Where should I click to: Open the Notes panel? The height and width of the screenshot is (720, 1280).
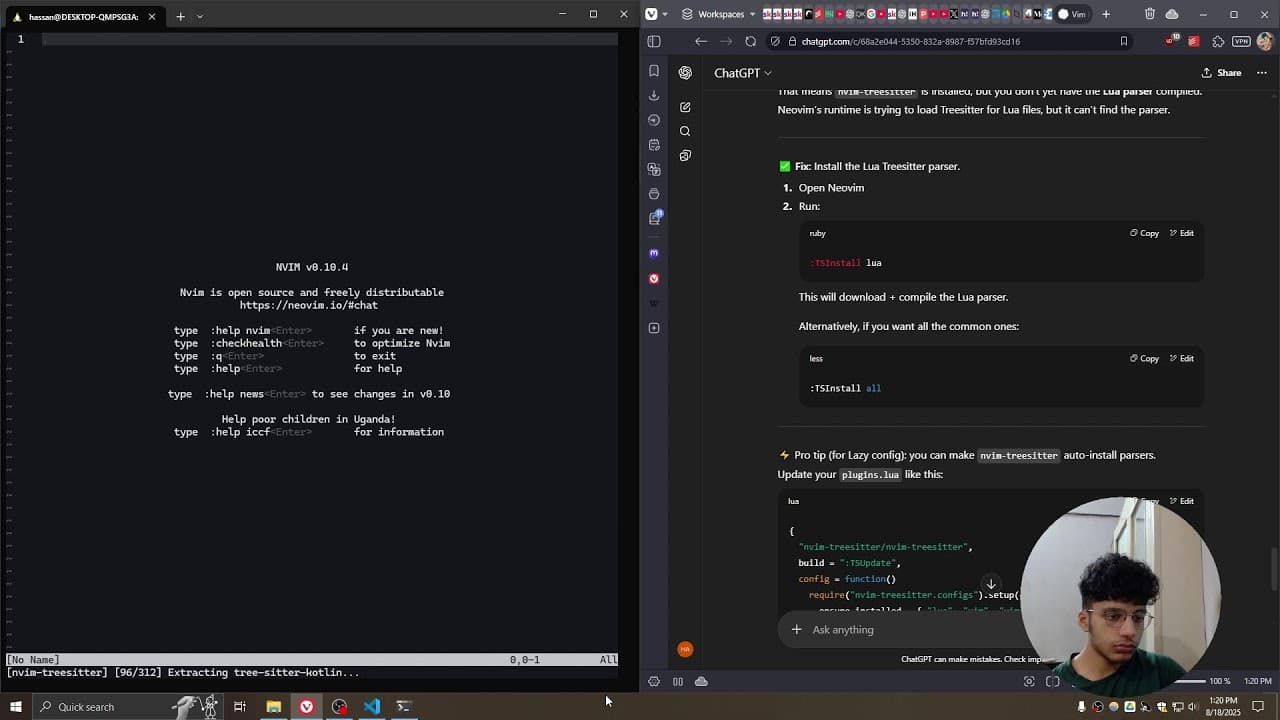coord(654,145)
